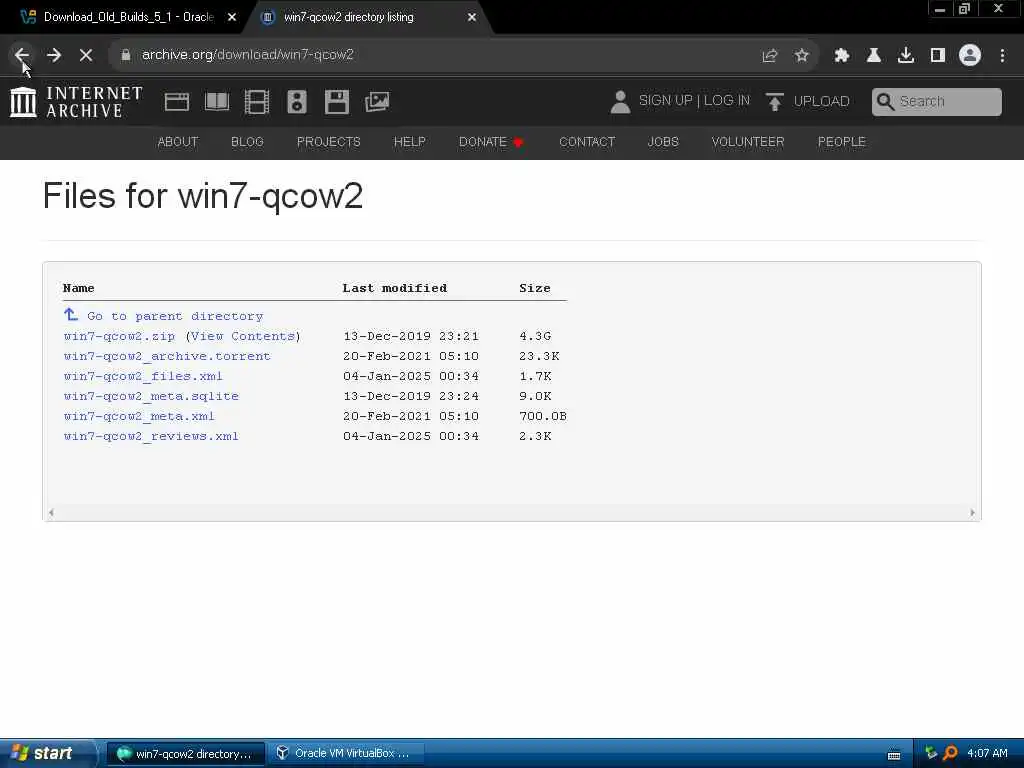Share this page via the share icon
This screenshot has height=768, width=1024.
[769, 56]
